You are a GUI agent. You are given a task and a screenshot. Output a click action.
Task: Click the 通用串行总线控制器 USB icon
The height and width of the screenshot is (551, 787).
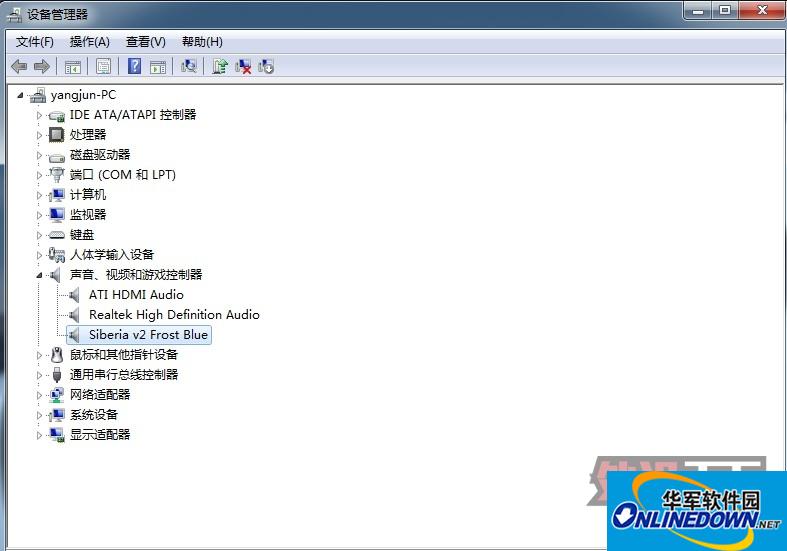pyautogui.click(x=57, y=375)
